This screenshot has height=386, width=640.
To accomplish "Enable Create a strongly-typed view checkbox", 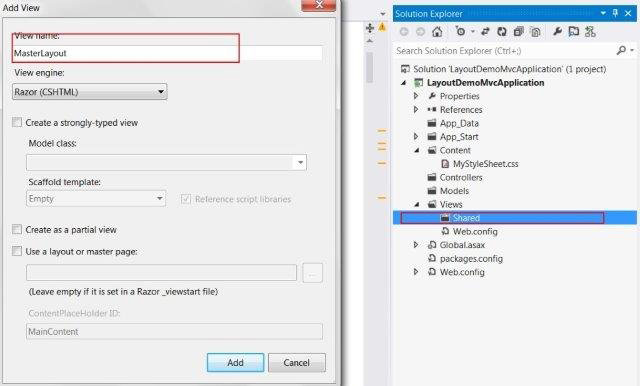I will (x=17, y=122).
